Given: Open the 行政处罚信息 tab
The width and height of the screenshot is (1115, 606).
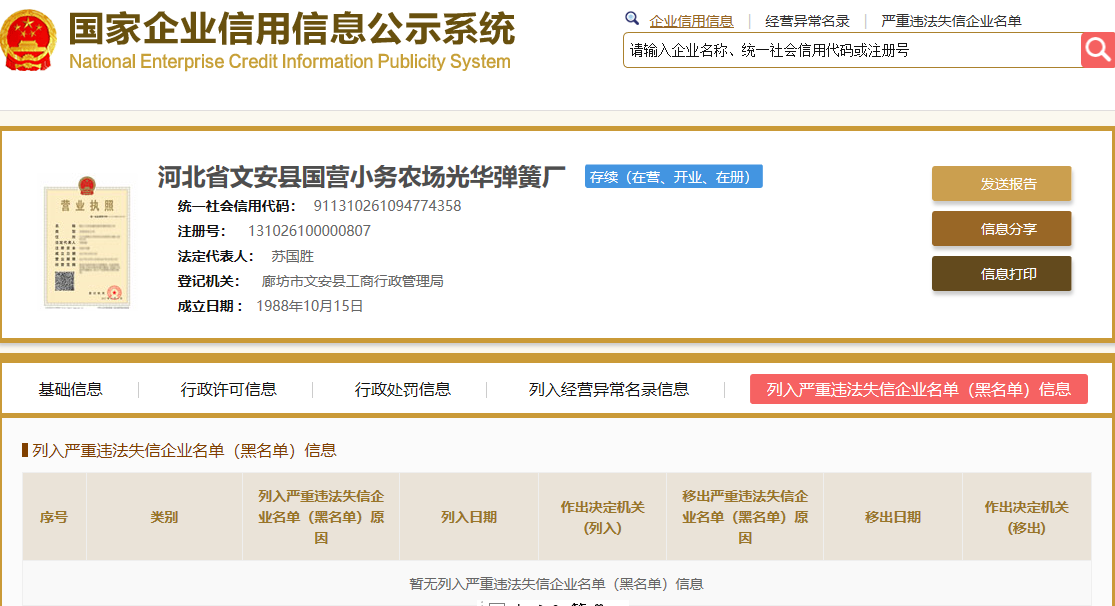Looking at the screenshot, I should (402, 389).
